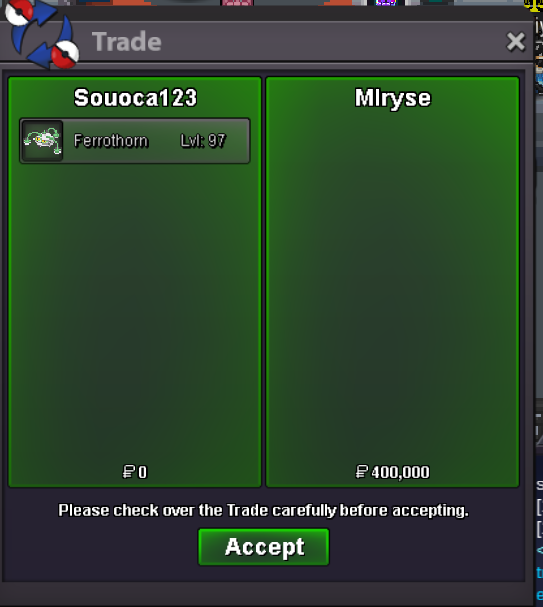This screenshot has width=543, height=607.
Task: Click the Trade Poké Ball swap icon
Action: click(x=42, y=34)
